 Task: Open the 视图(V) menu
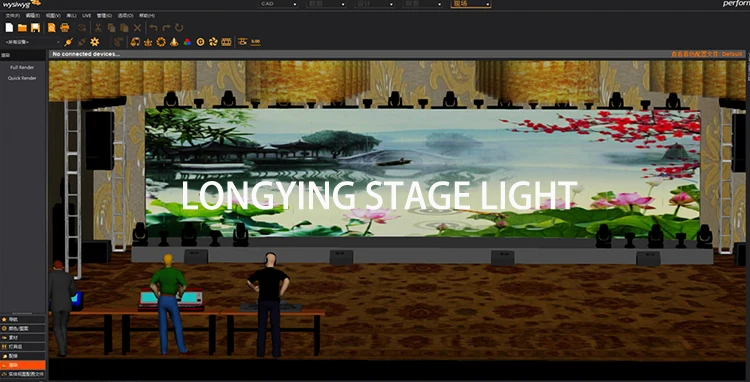click(x=53, y=16)
